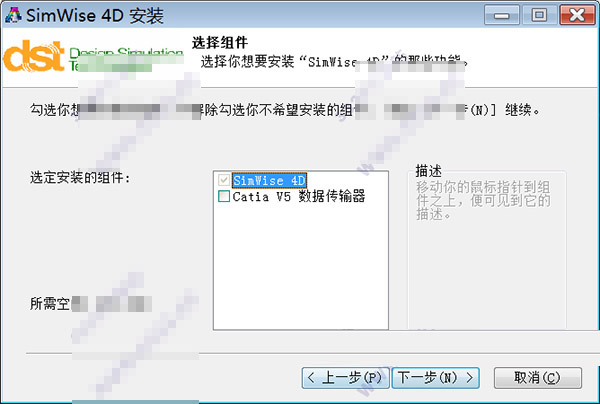Go back with 上一步(P) button
600x404 pixels.
coord(346,378)
